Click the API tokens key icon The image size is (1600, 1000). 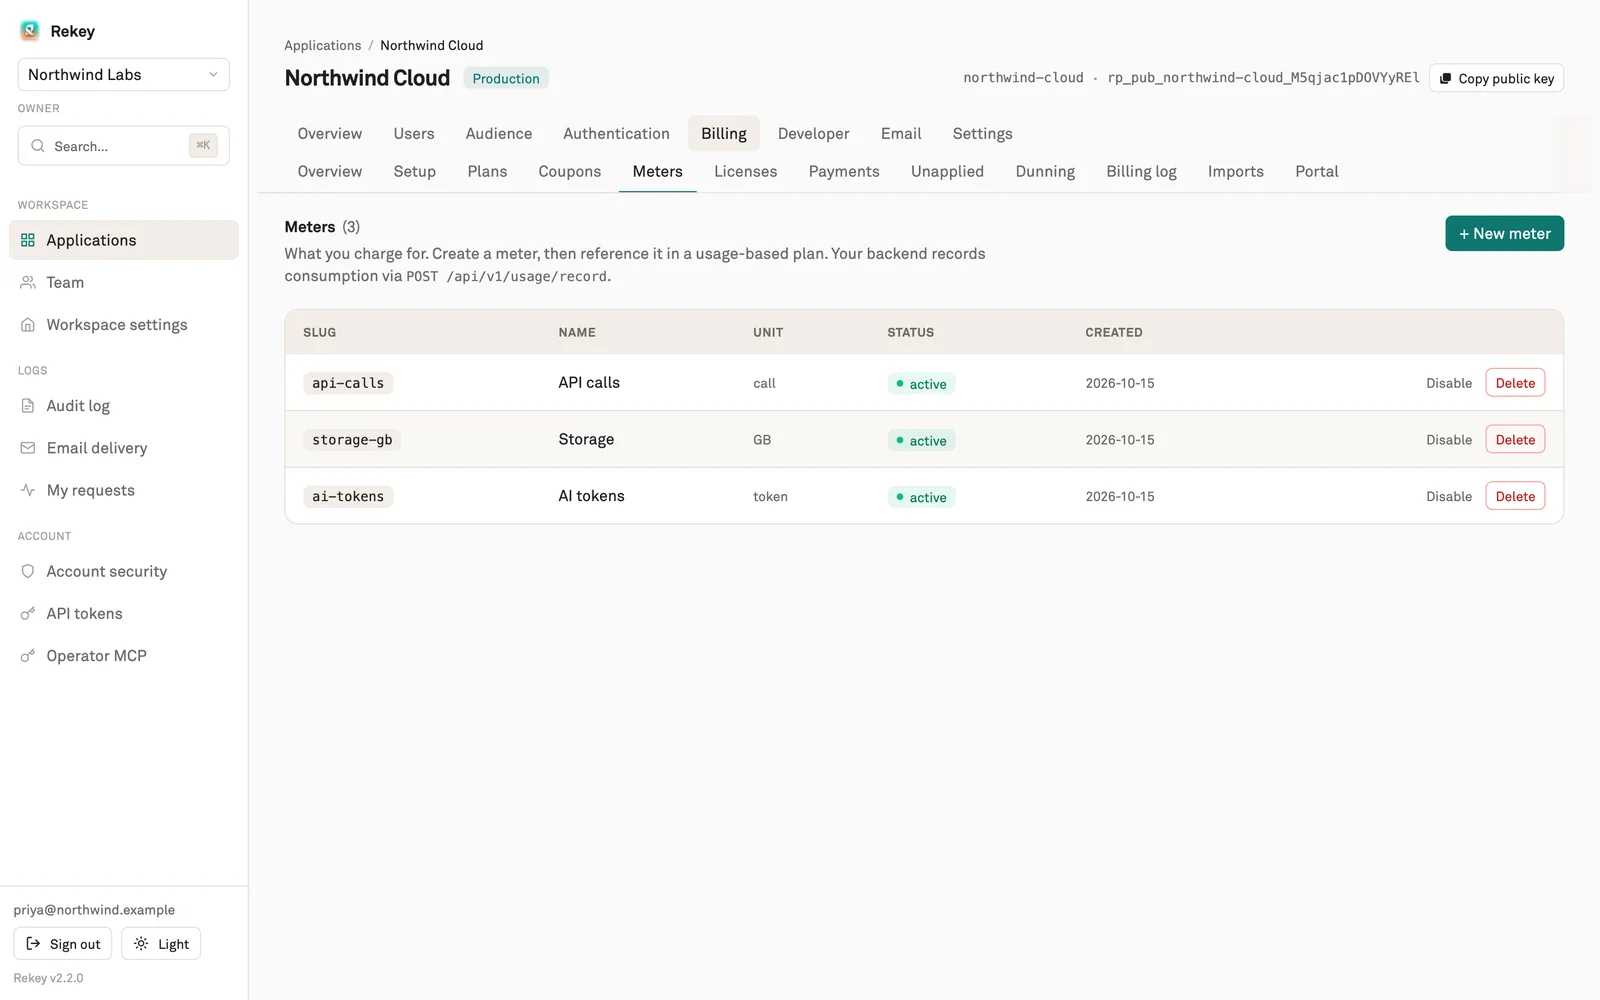click(x=28, y=614)
